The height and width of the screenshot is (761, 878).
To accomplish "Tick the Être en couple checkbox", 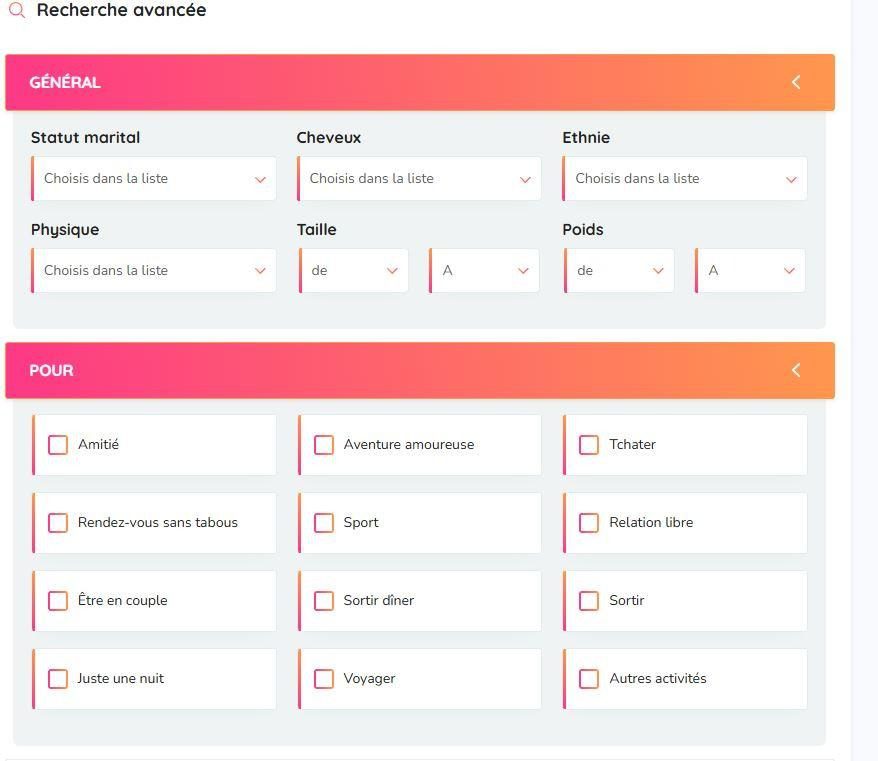I will pos(58,601).
